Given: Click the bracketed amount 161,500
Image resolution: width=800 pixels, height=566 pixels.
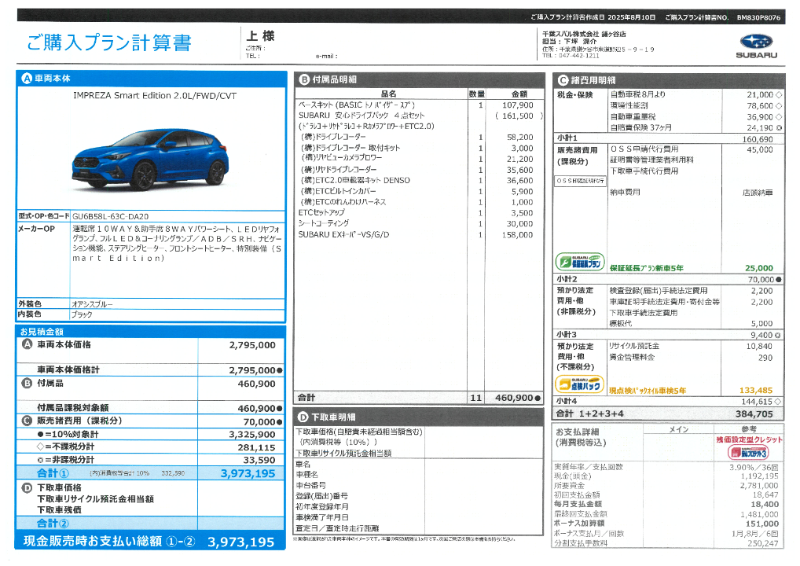Looking at the screenshot, I should tap(517, 116).
